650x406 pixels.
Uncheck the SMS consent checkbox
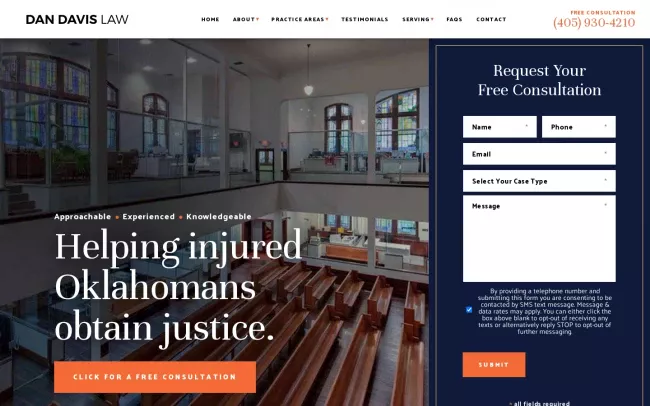pyautogui.click(x=469, y=310)
